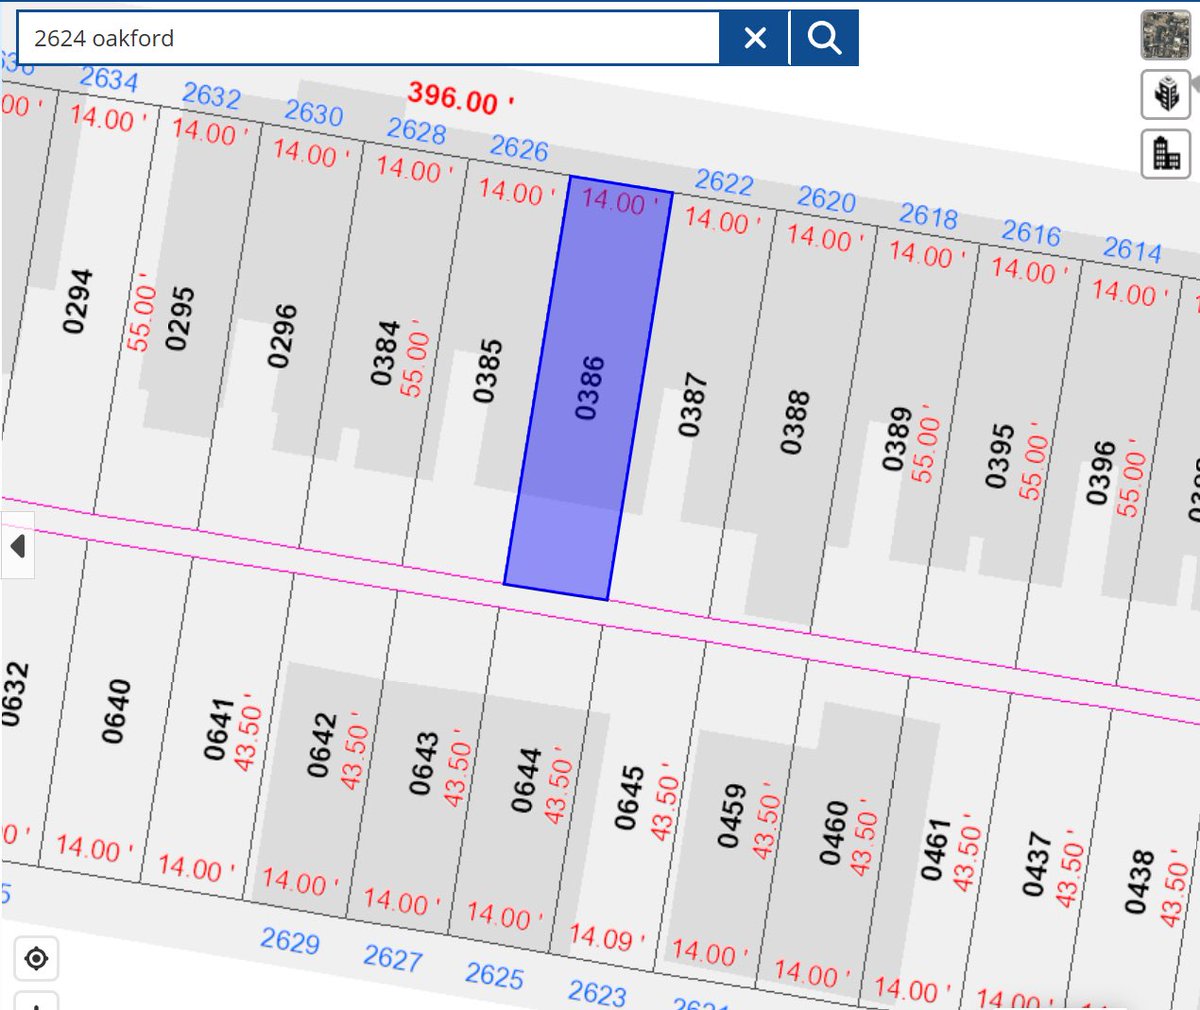Switch to aerial imagery basemap thumbnail
Viewport: 1200px width, 1010px height.
point(1166,36)
